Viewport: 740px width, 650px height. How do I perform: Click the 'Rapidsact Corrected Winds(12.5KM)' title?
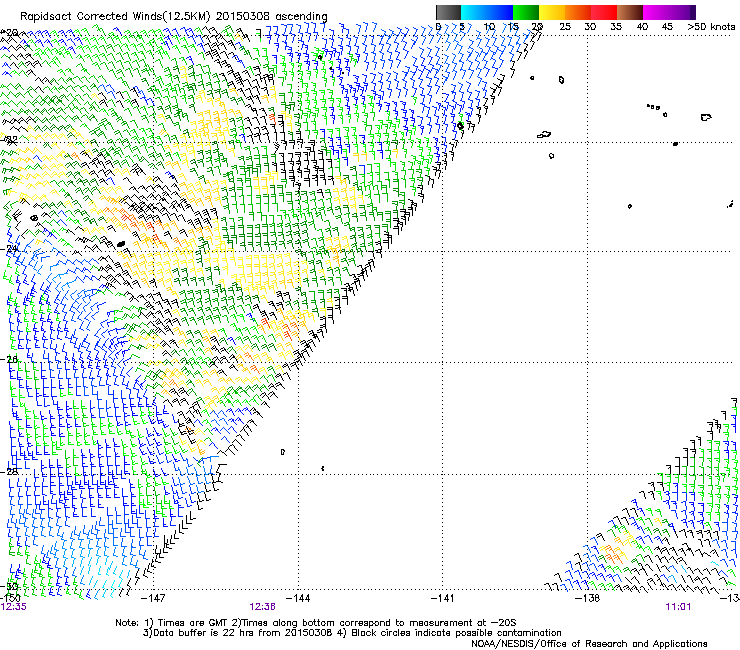click(115, 16)
